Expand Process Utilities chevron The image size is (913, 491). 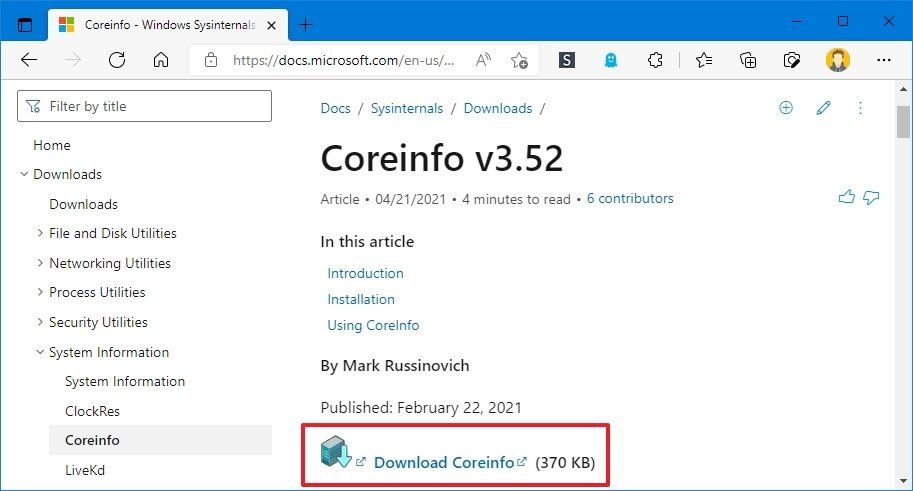point(40,292)
